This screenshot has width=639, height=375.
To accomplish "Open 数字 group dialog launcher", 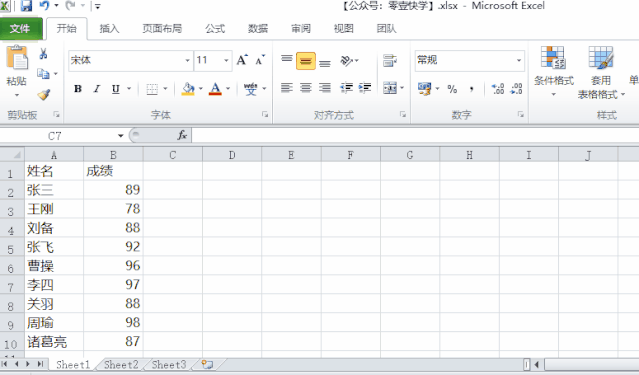I will pyautogui.click(x=520, y=115).
